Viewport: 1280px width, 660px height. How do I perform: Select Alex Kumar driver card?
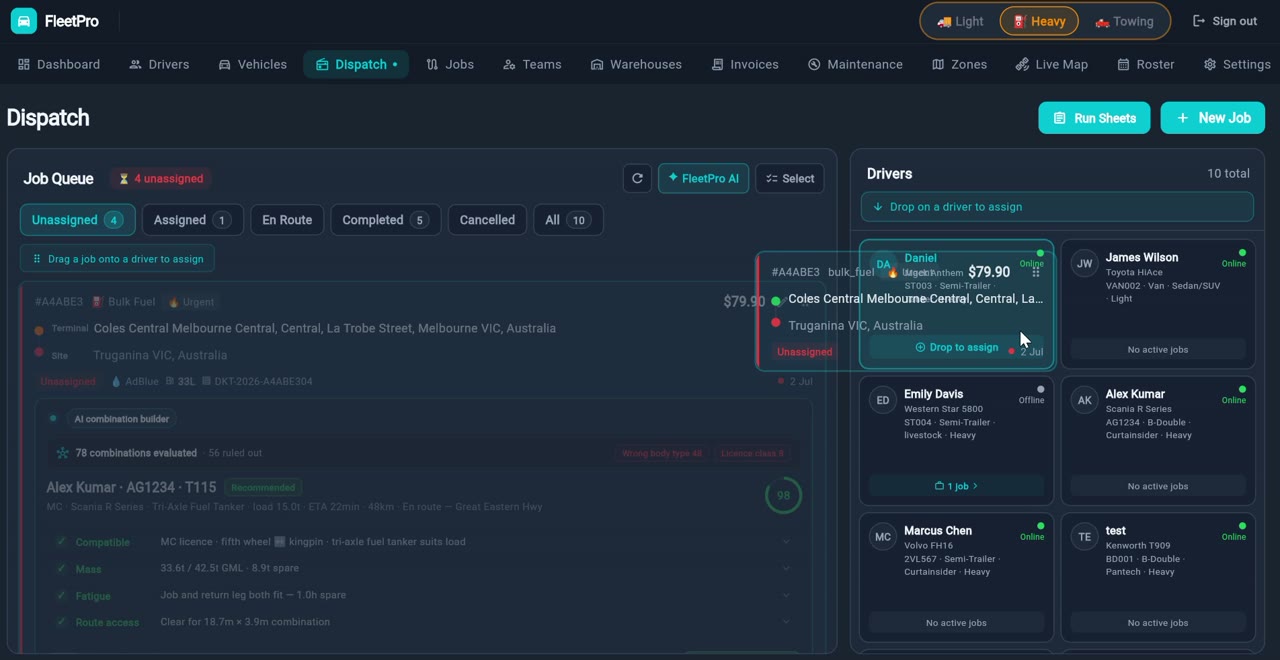(x=1158, y=440)
